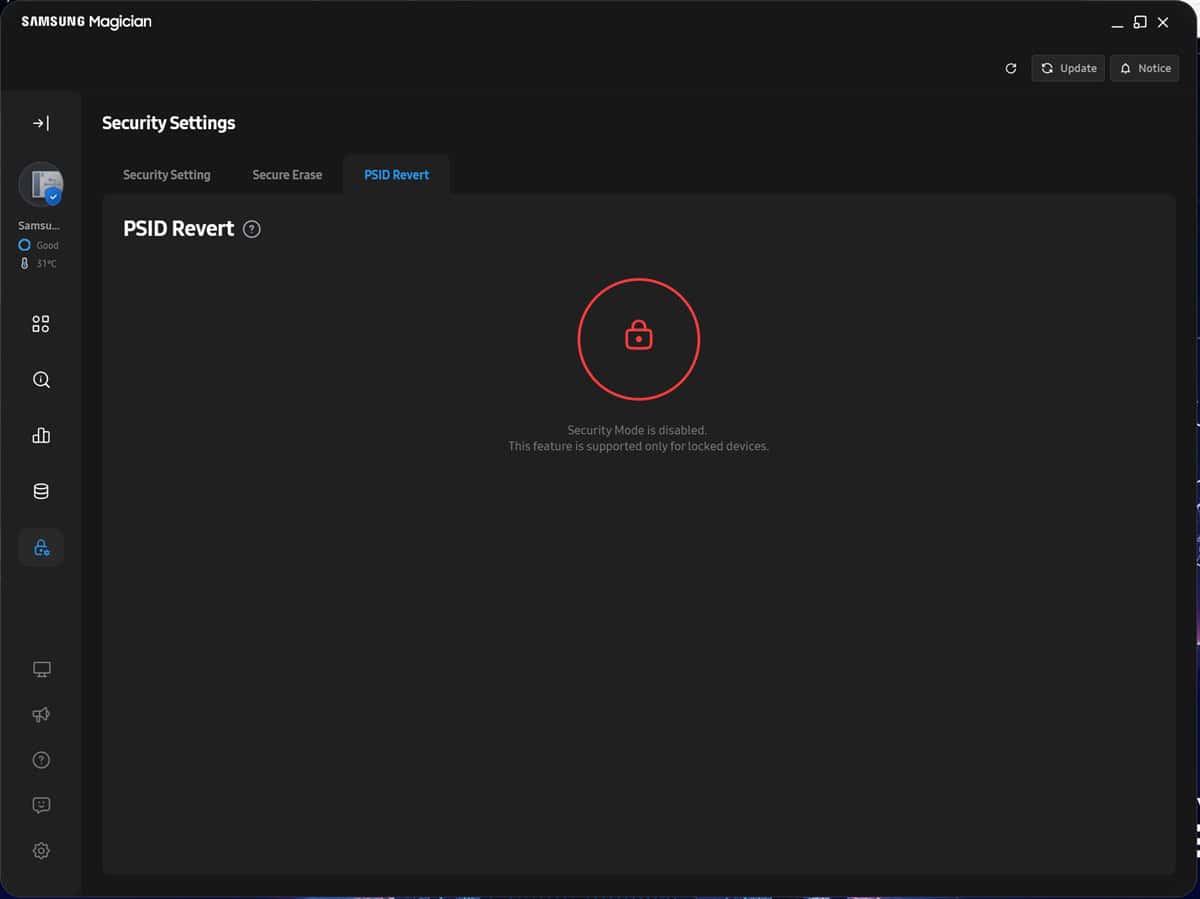Open the Data Management database icon
Viewport: 1200px width, 899px height.
41,491
